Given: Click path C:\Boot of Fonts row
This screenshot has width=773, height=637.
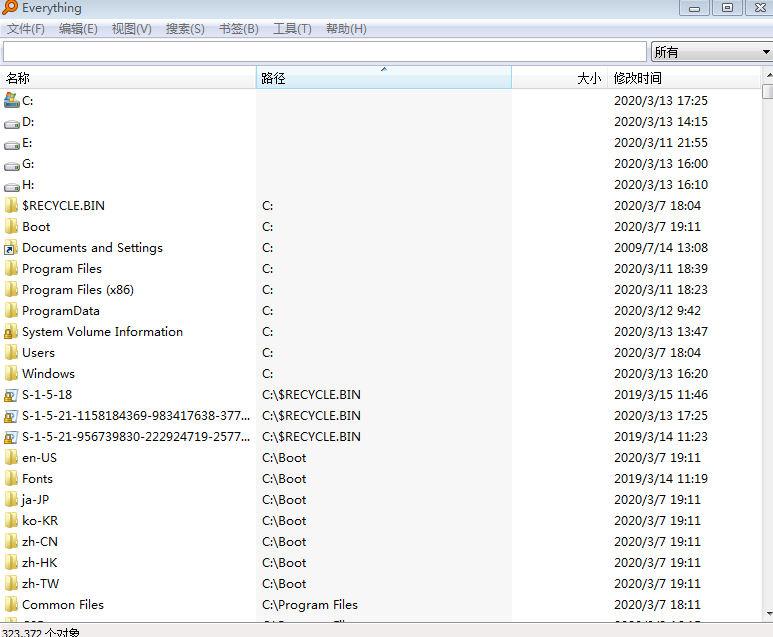Looking at the screenshot, I should click(284, 479).
